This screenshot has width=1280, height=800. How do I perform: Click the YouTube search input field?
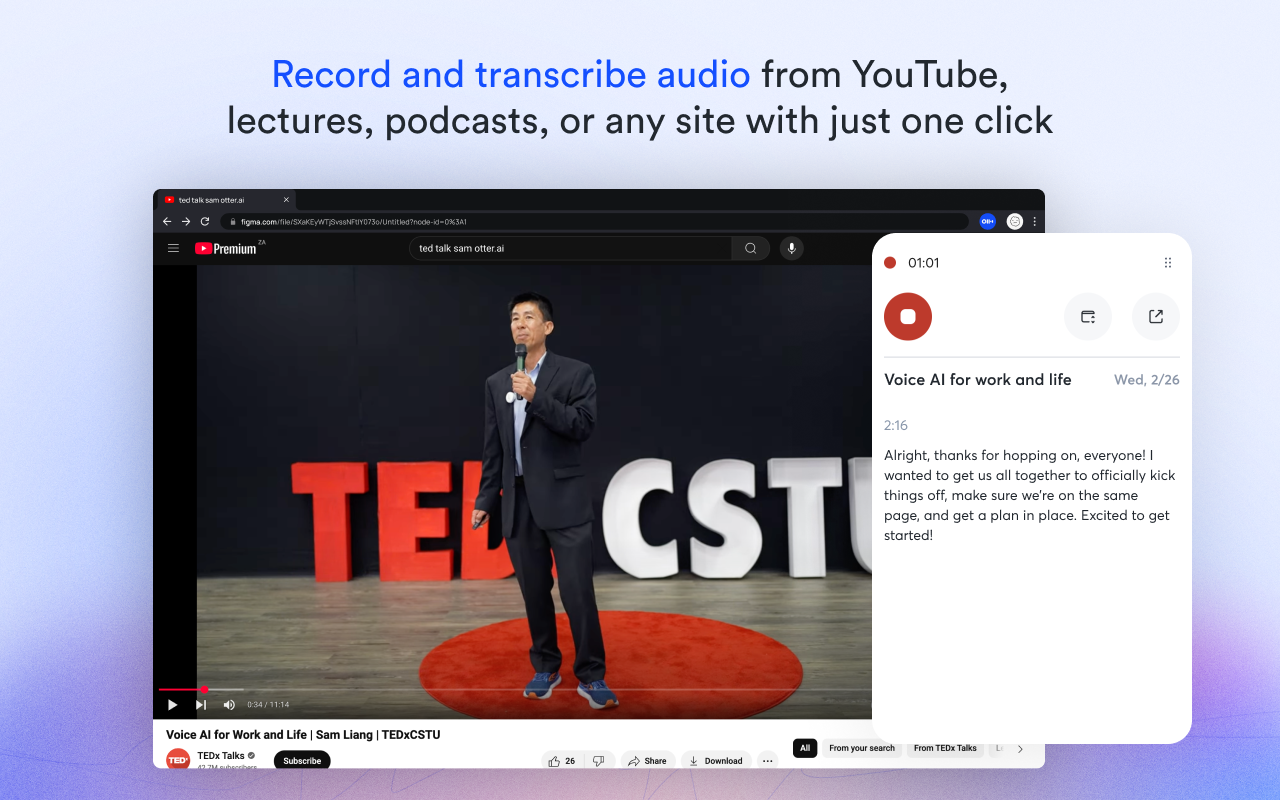click(x=570, y=247)
